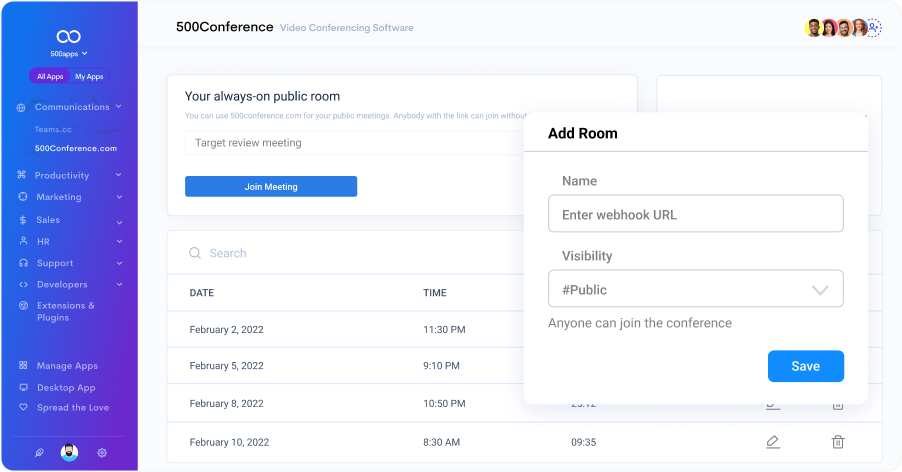Click the rocket icon at sidebar bottom

click(39, 453)
